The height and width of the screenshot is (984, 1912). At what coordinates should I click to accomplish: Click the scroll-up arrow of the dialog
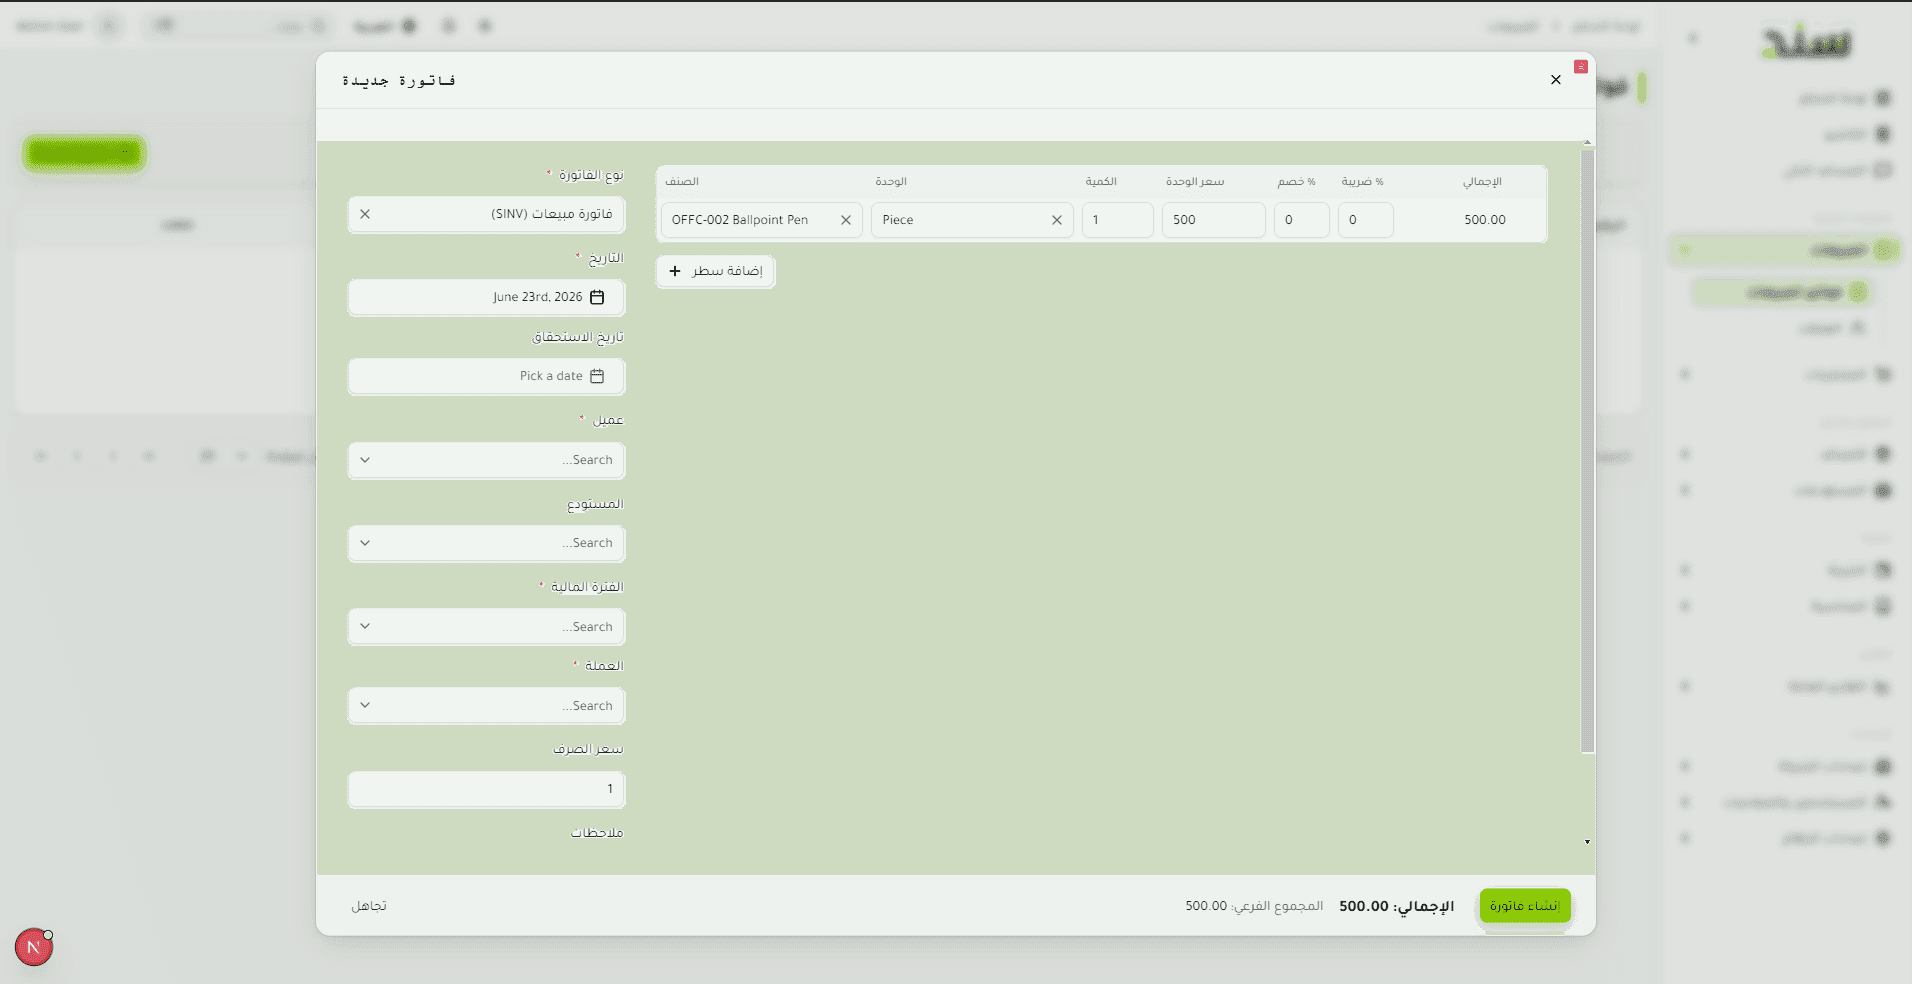coord(1587,144)
